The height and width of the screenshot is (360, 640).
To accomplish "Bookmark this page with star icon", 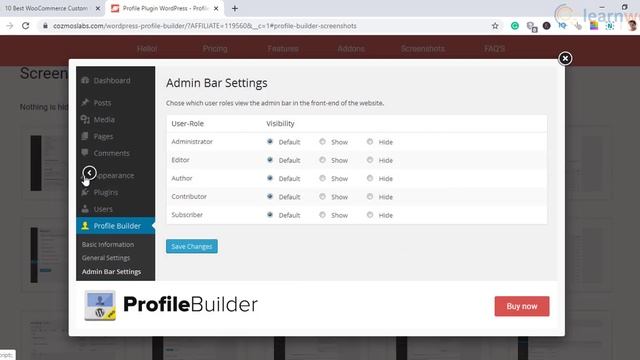I will coord(495,26).
